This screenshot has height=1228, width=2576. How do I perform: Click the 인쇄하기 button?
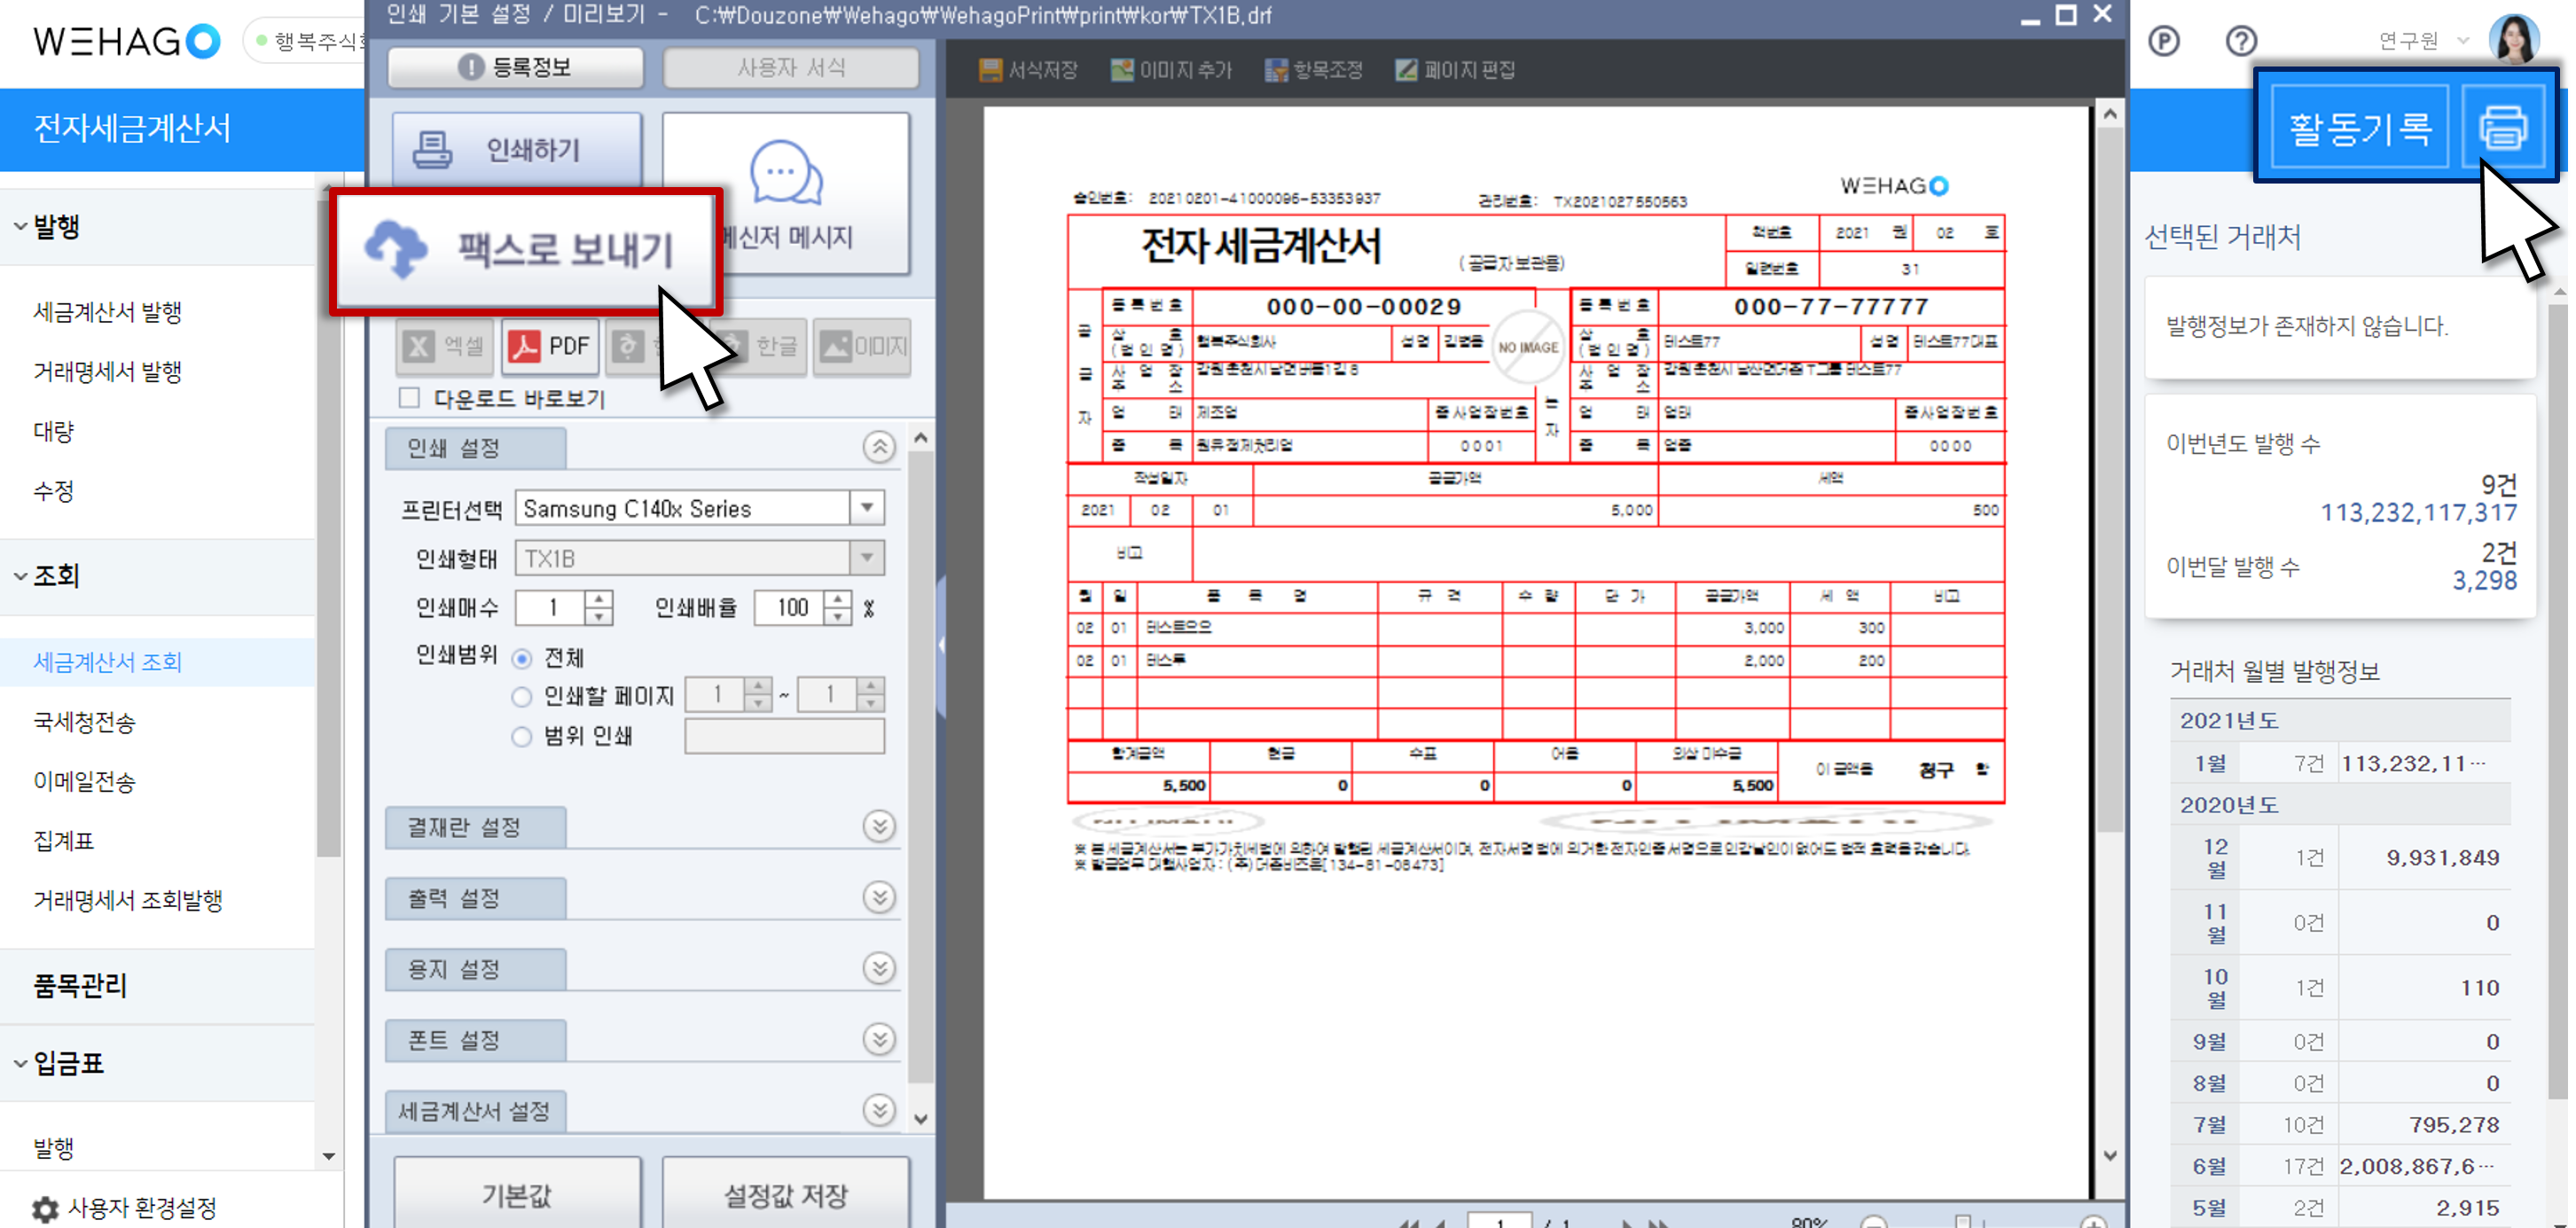(516, 150)
